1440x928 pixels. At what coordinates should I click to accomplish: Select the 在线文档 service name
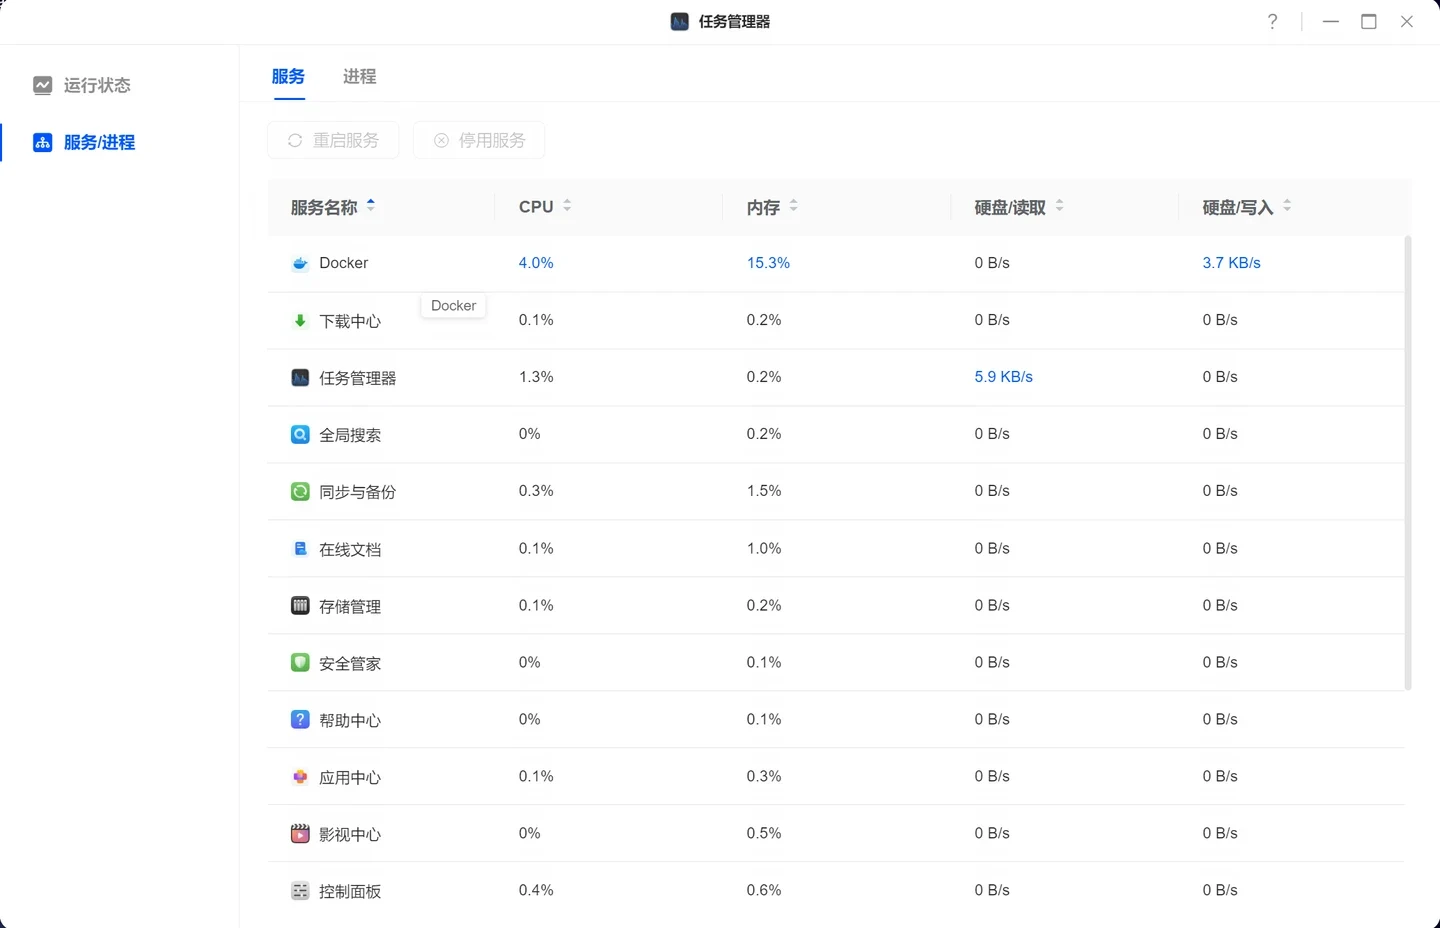pyautogui.click(x=350, y=549)
